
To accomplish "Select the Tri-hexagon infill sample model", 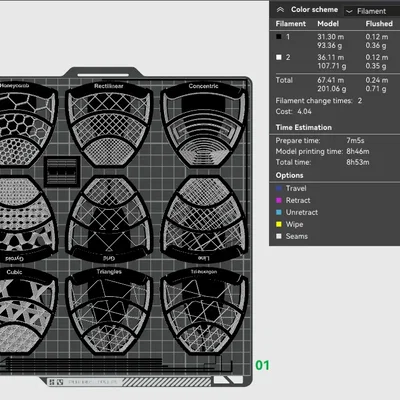I will click(204, 311).
